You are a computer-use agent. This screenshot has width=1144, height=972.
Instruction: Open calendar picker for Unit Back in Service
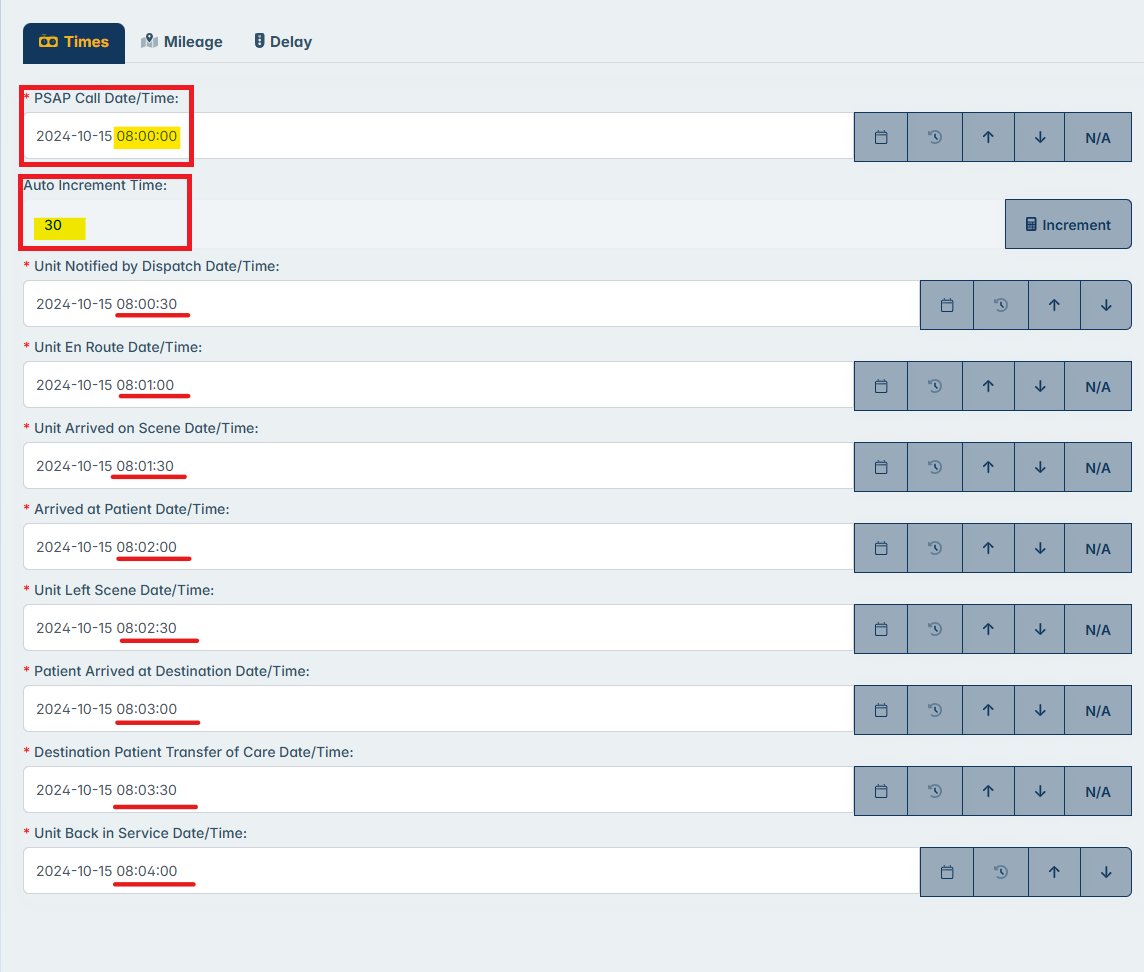[947, 872]
